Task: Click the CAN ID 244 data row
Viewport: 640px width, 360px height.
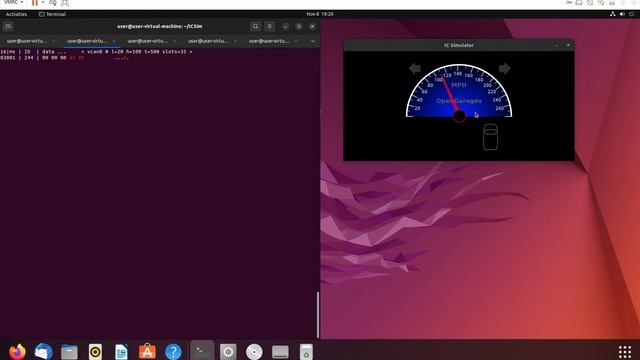Action: 64,58
